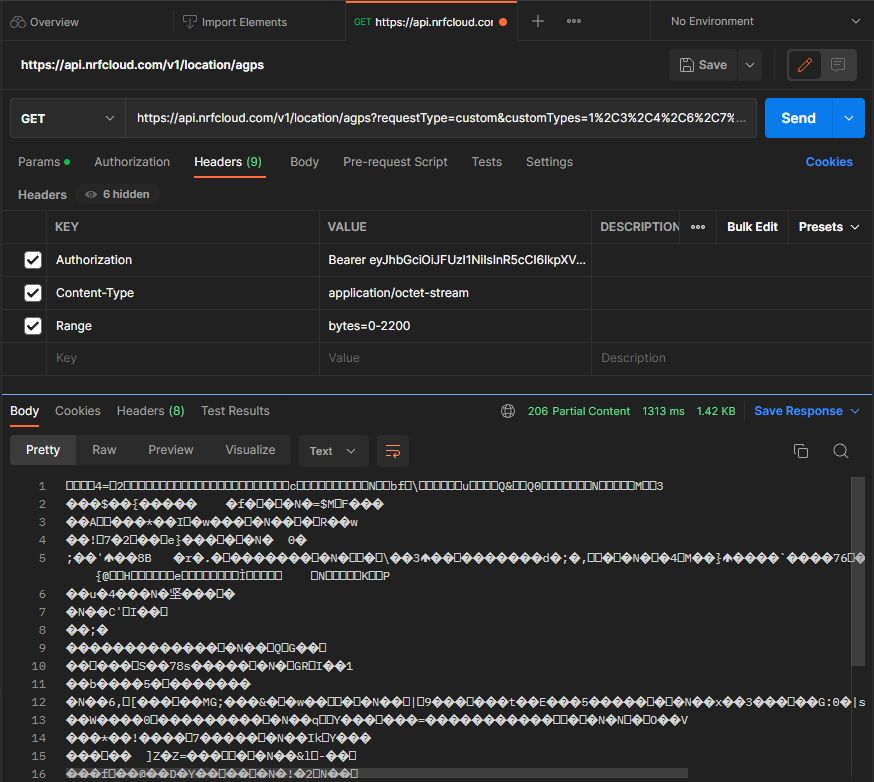Disable the Range header checkbox

tap(33, 326)
